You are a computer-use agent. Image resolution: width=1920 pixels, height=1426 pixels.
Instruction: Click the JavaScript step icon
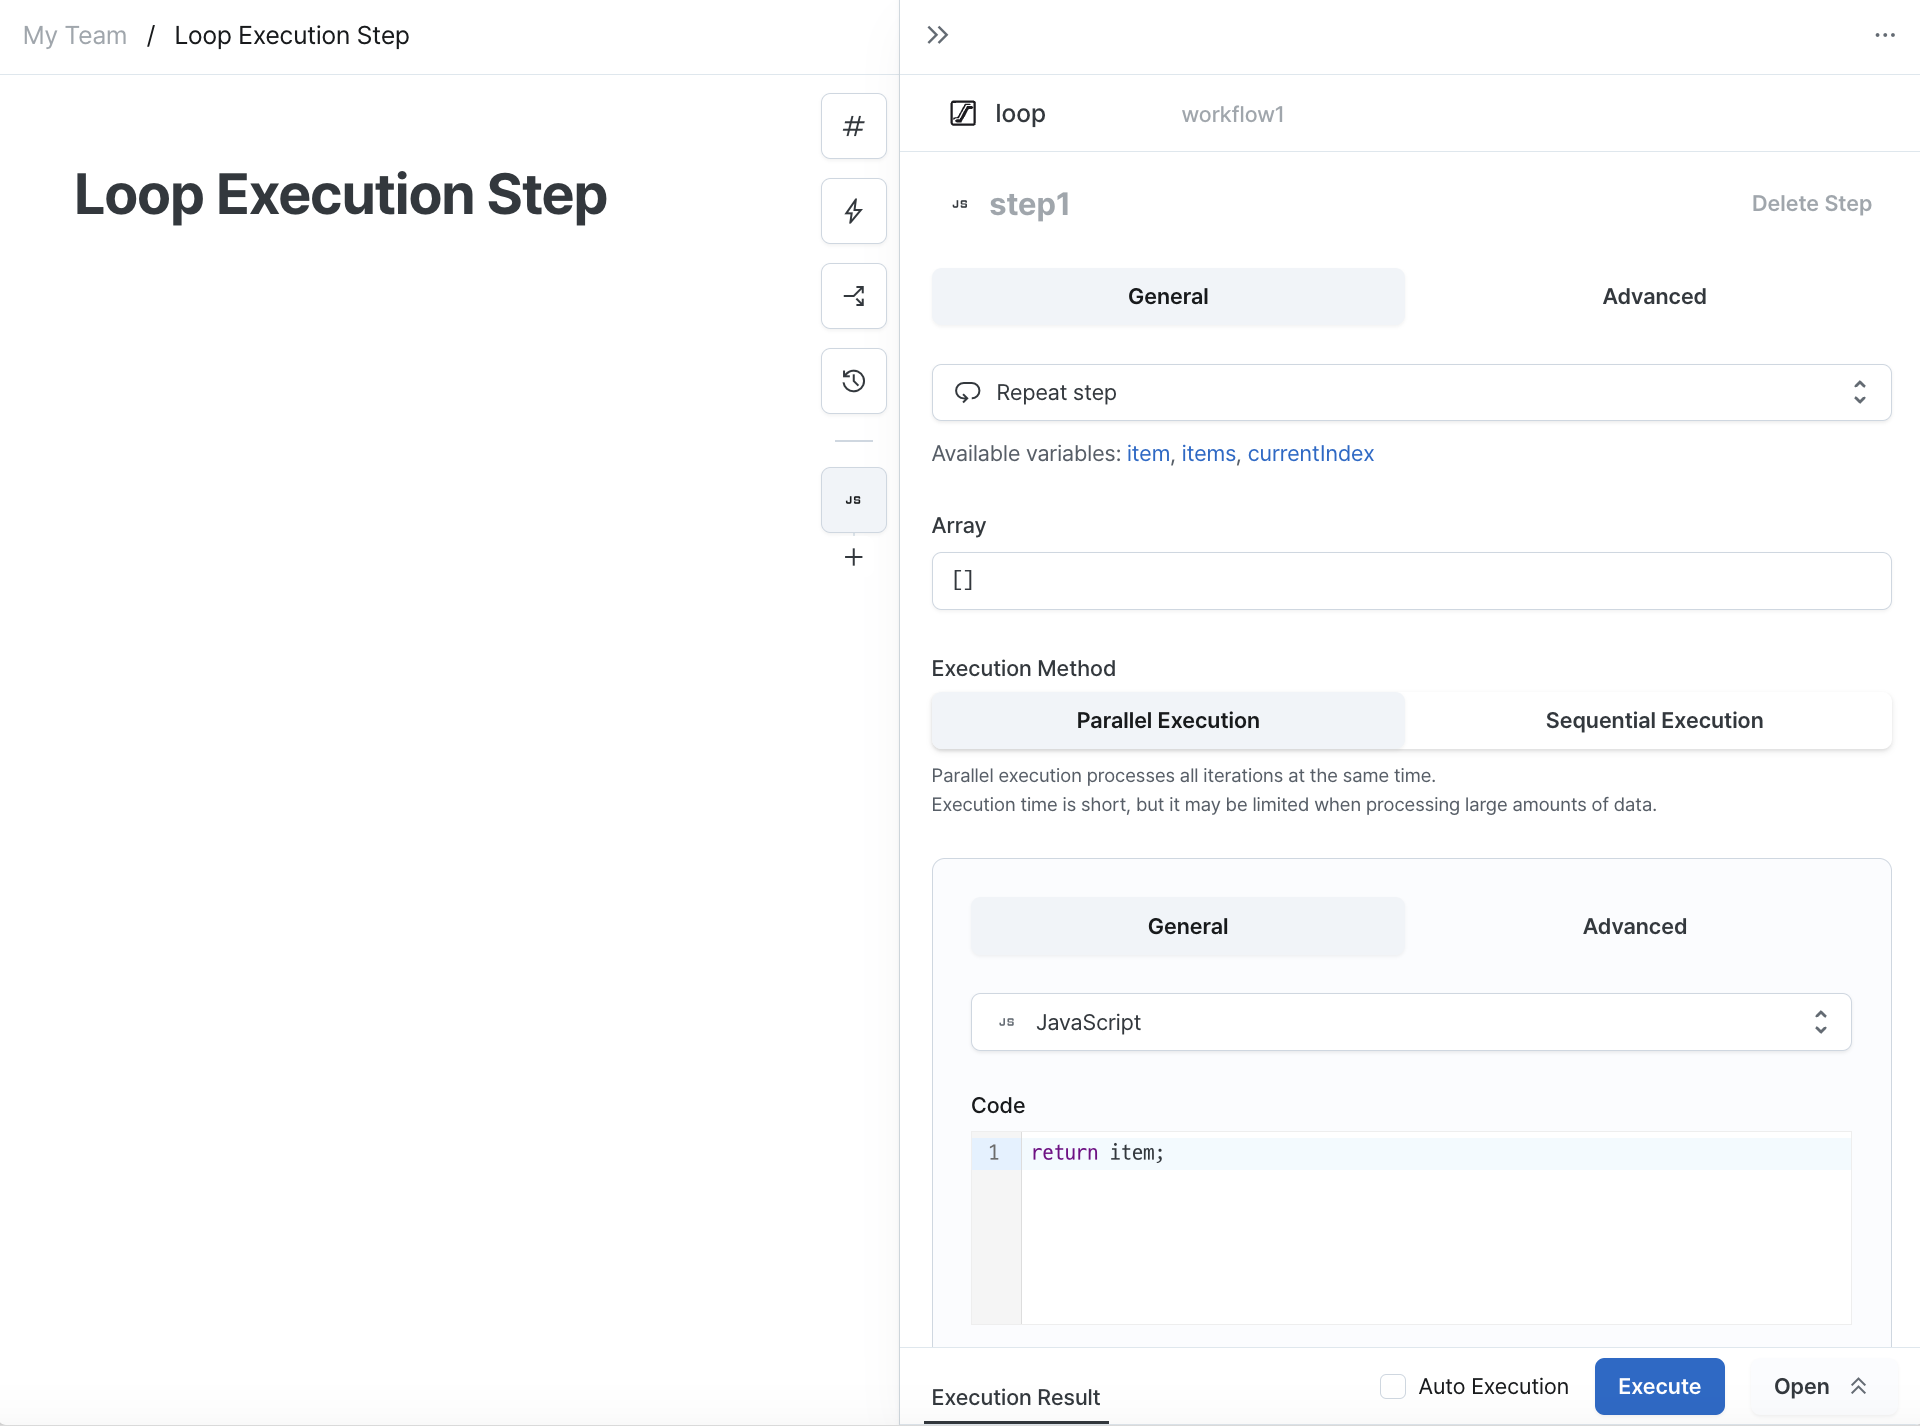tap(851, 499)
